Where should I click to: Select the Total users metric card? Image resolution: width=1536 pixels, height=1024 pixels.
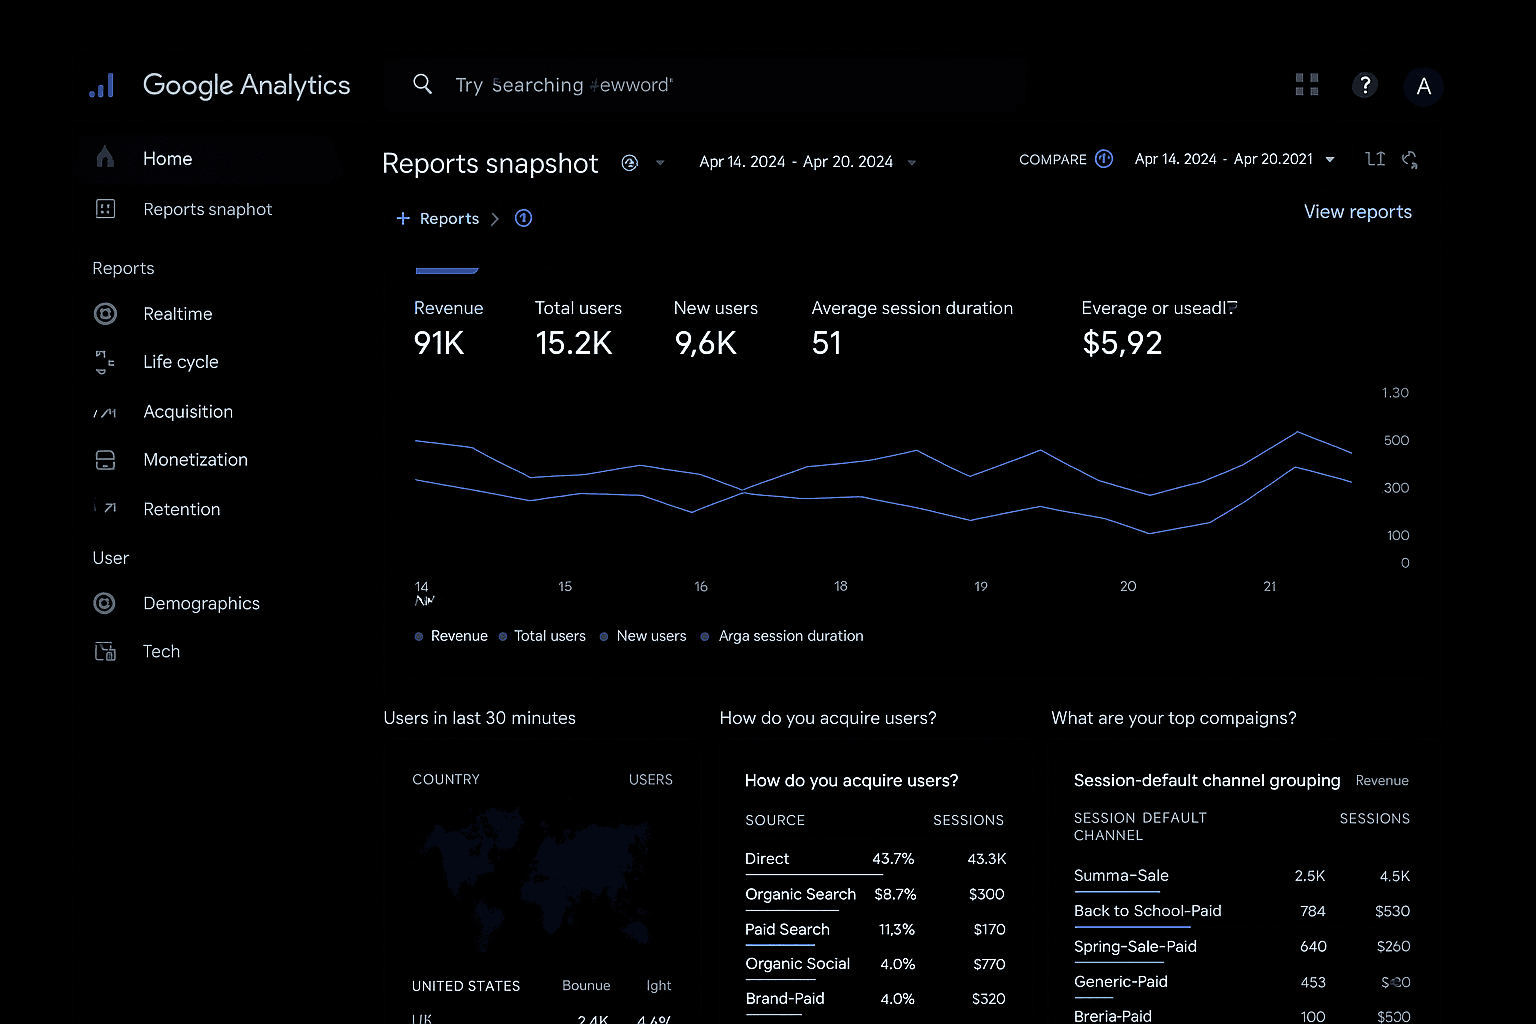578,329
